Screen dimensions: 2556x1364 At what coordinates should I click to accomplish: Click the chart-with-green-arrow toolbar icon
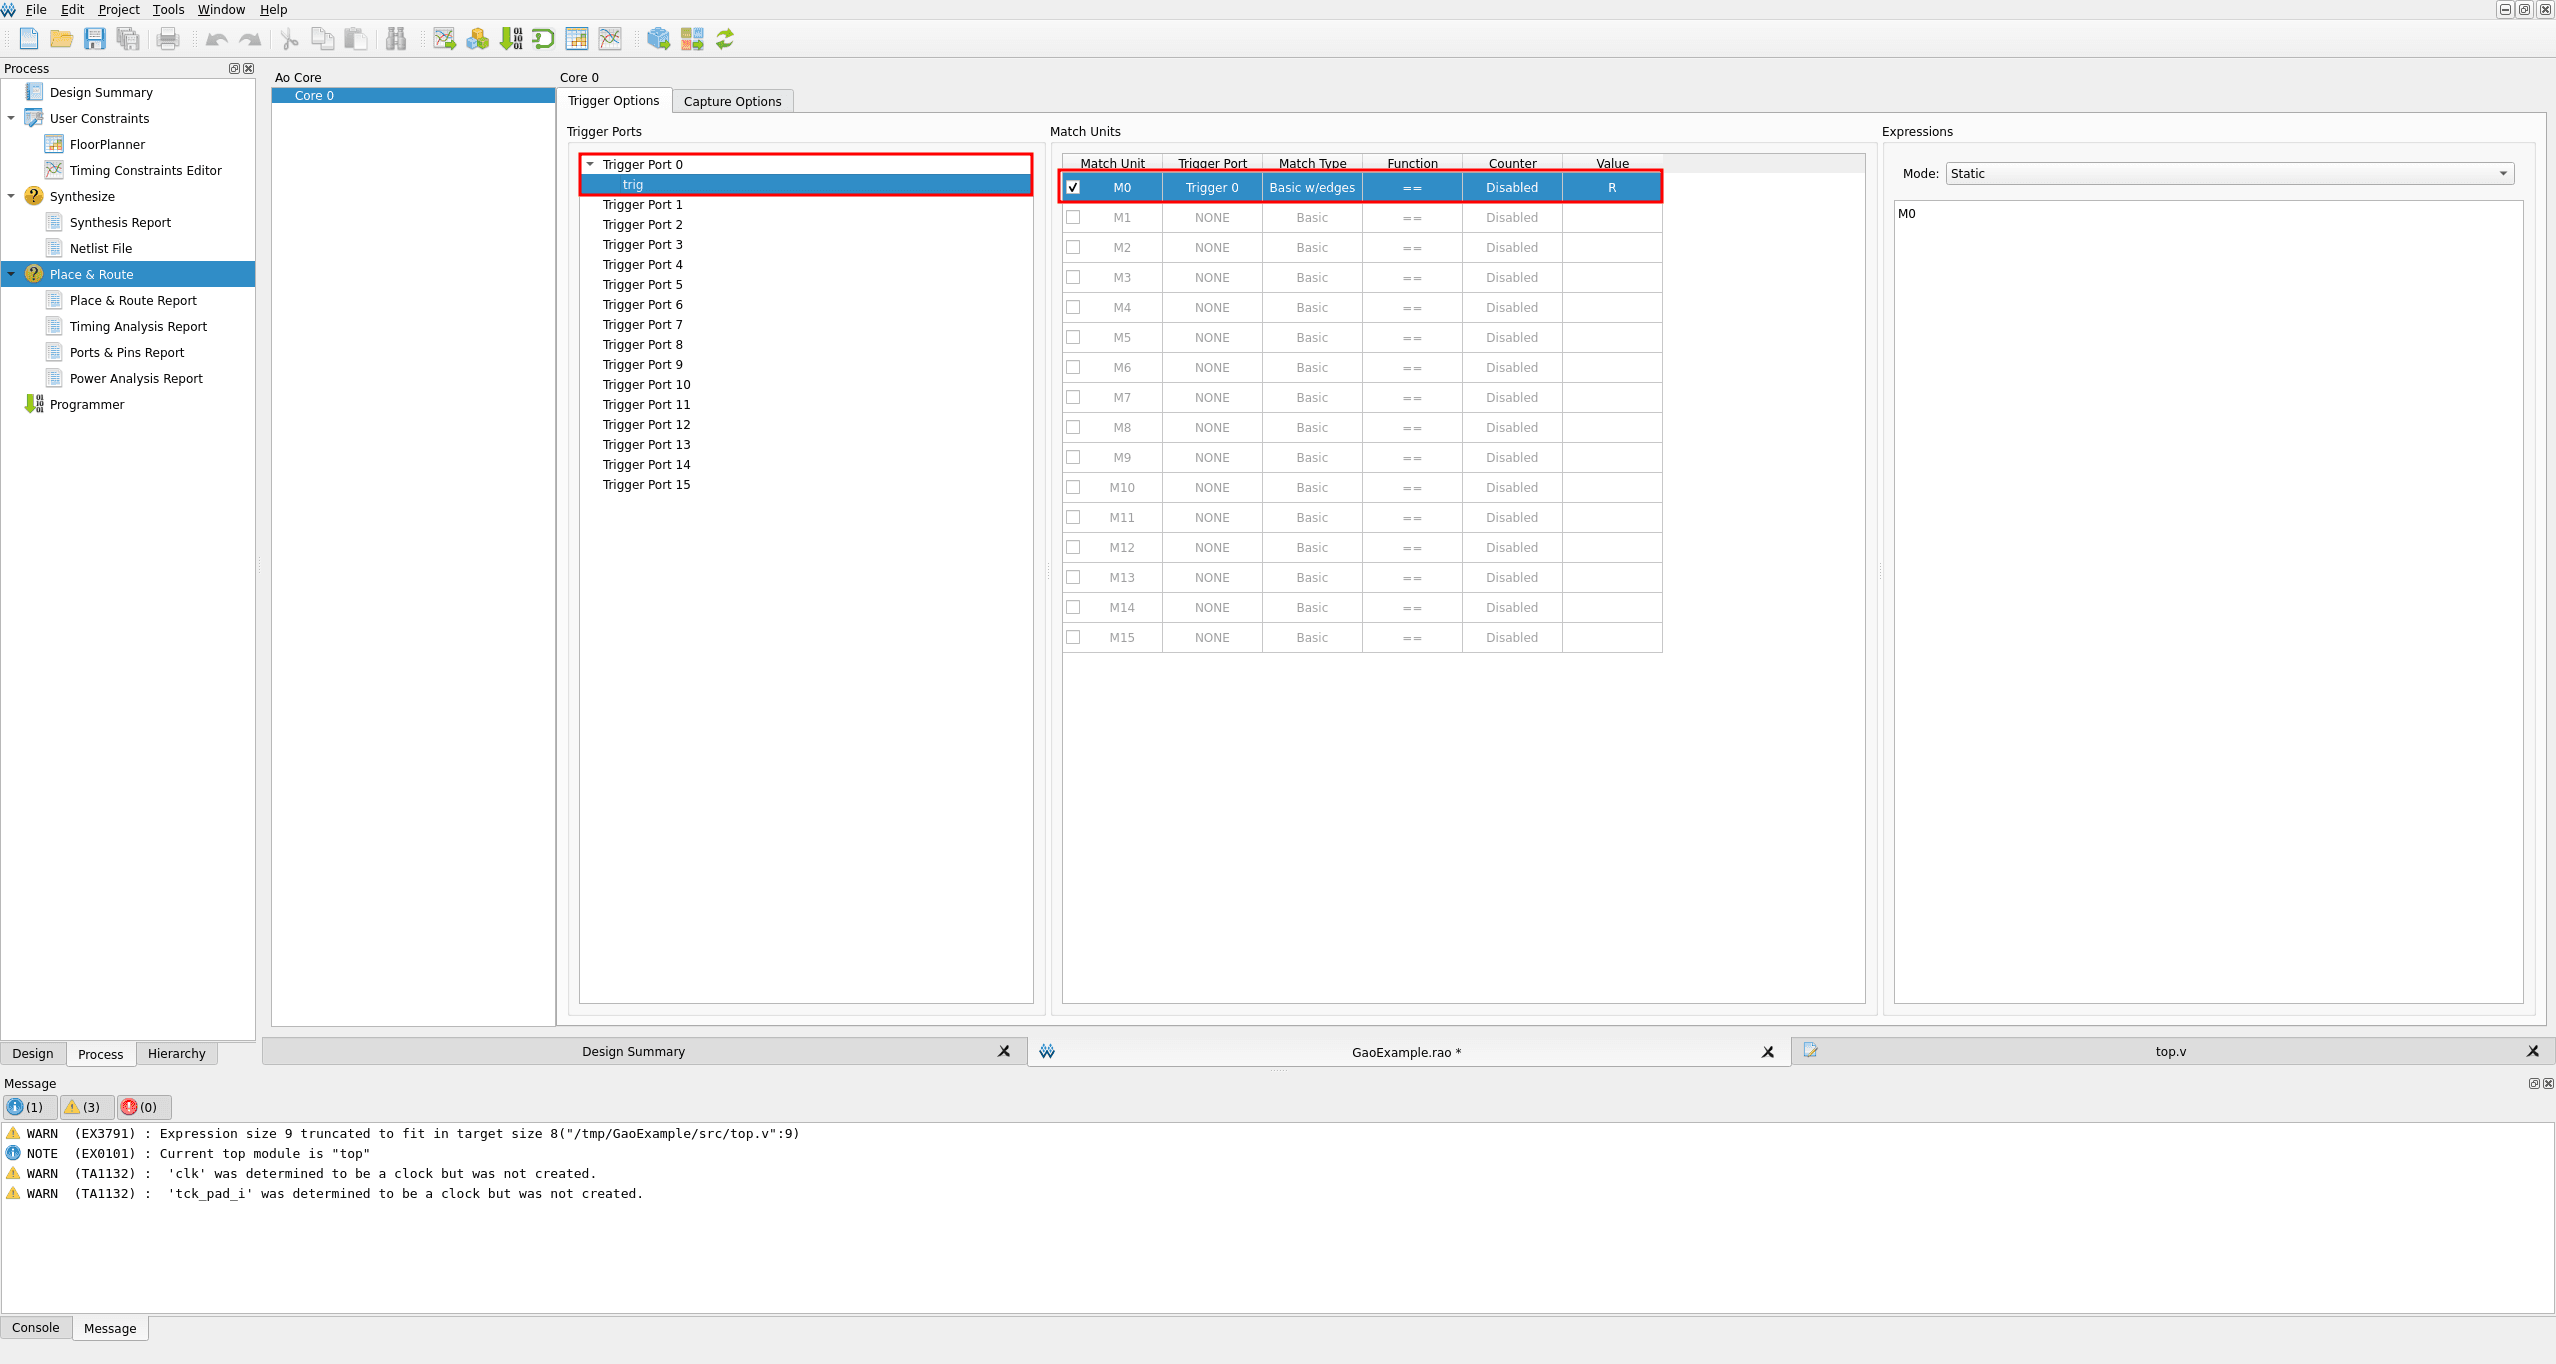click(x=445, y=39)
